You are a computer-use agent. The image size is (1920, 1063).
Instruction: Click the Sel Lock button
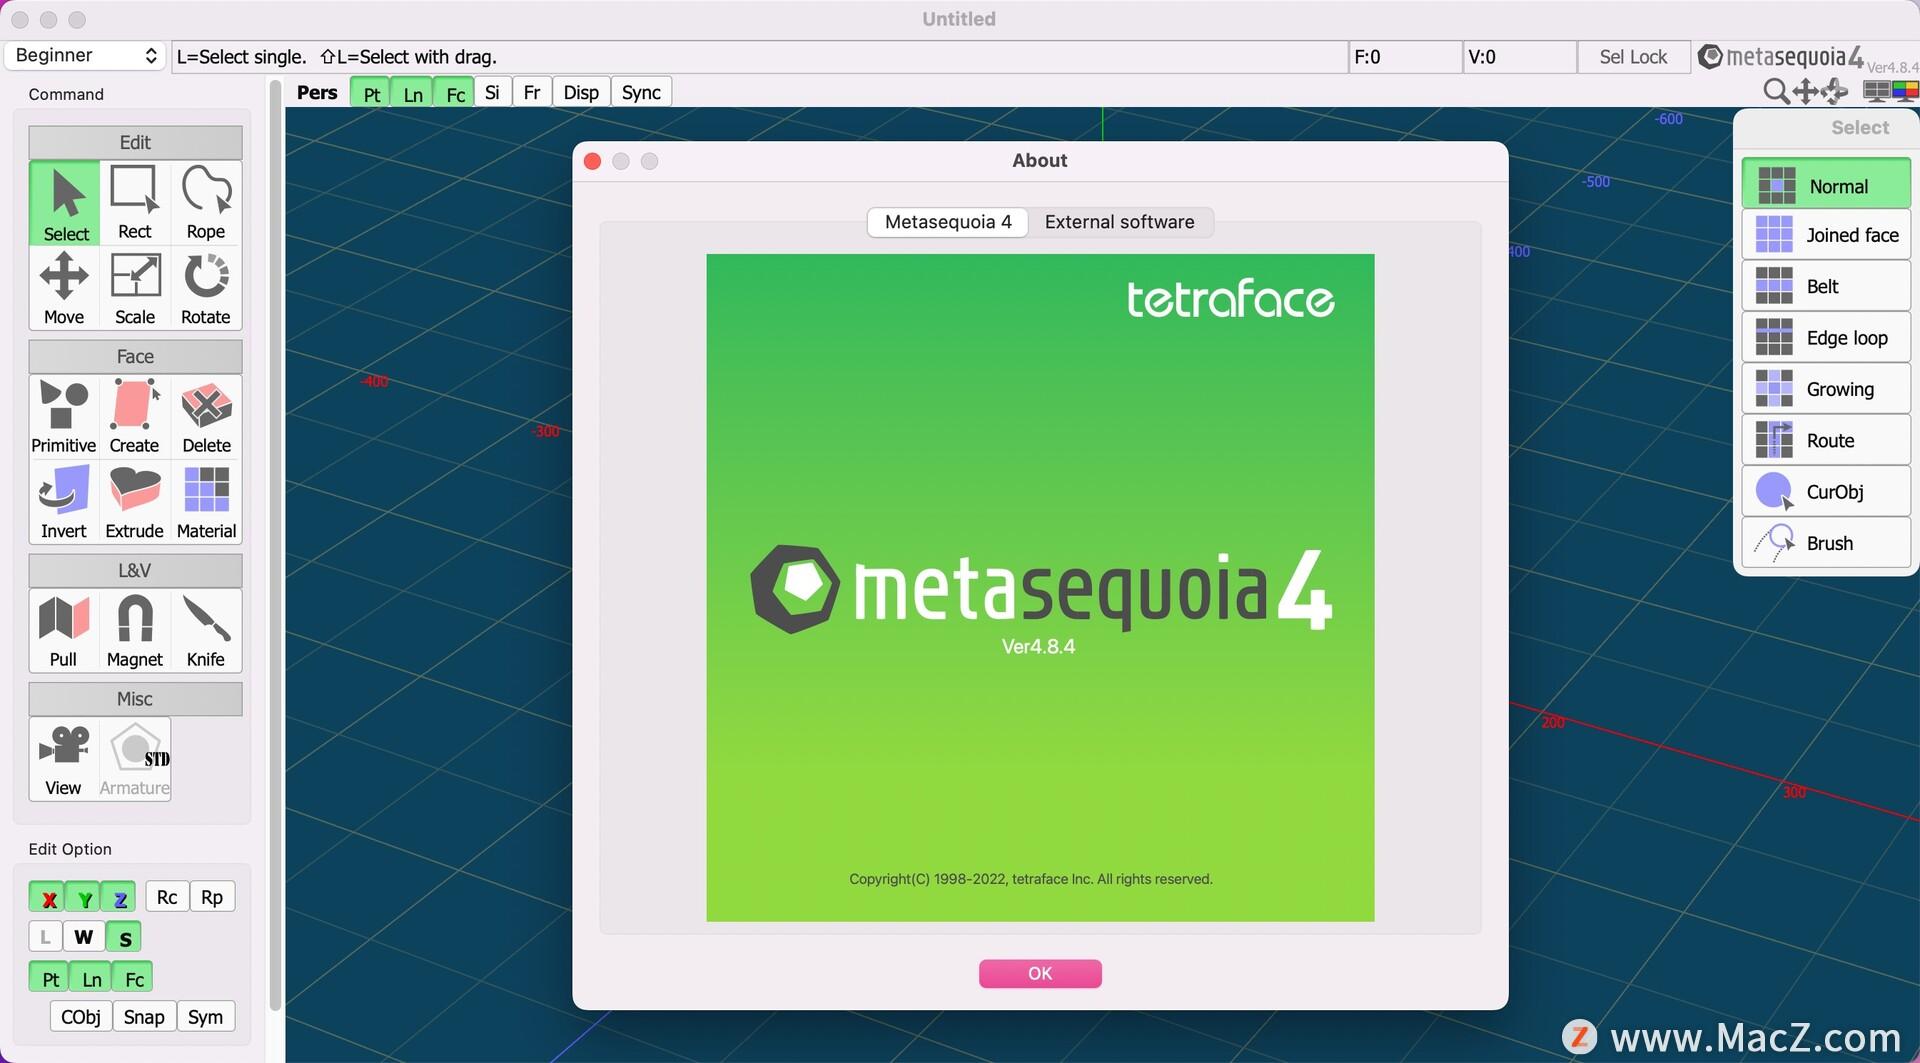(x=1633, y=57)
